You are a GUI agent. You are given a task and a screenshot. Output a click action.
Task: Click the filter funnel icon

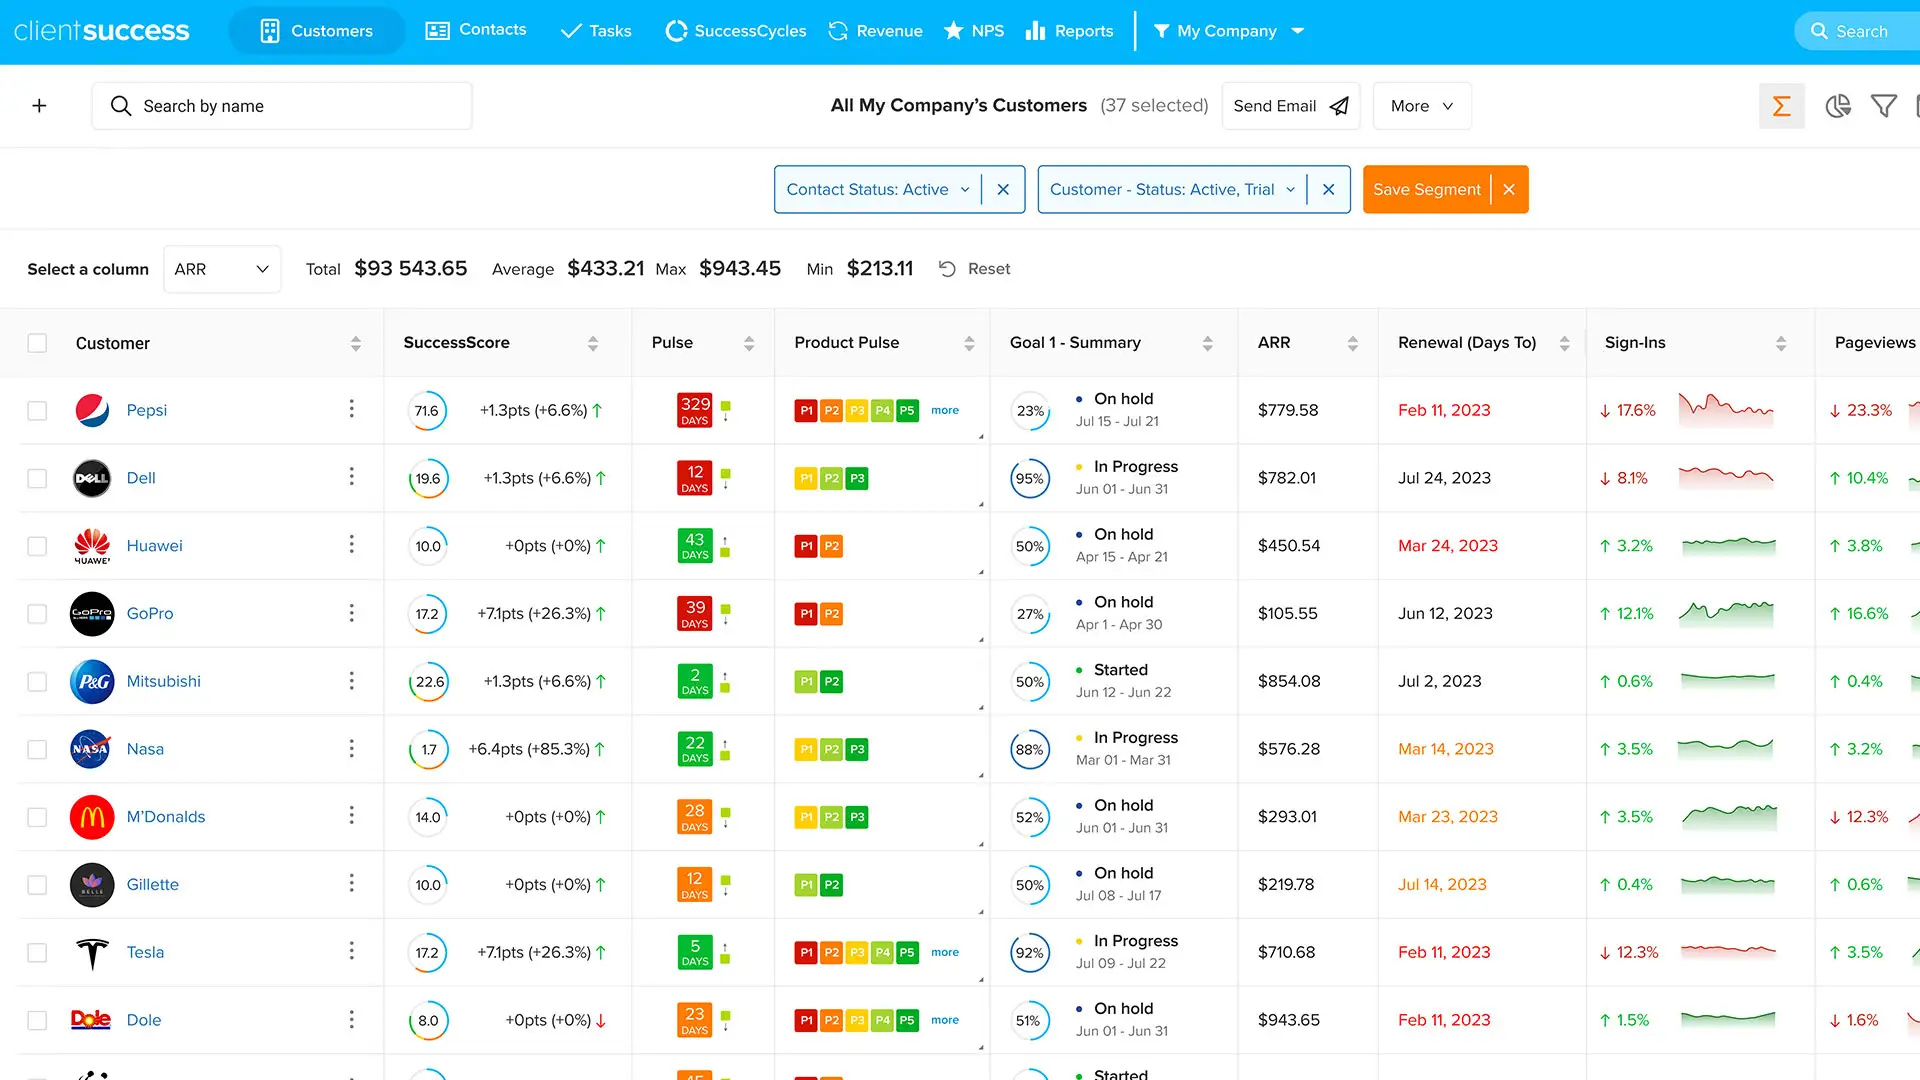coord(1884,105)
